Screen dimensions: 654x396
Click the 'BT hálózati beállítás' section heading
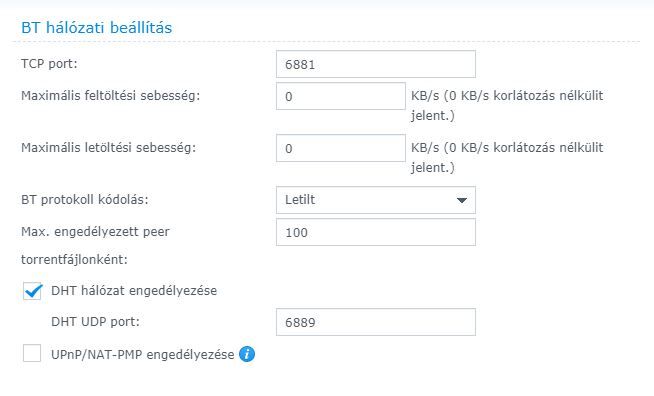(x=96, y=28)
